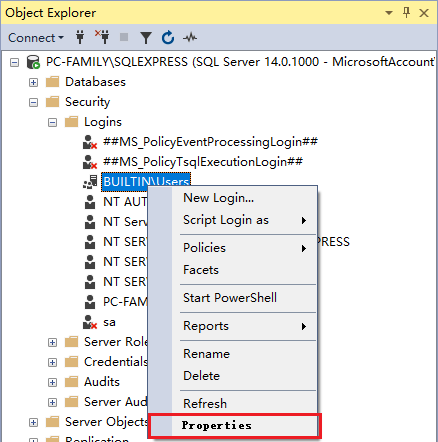Viewport: 438px width, 442px height.
Task: Click the Filter funnel icon
Action: coord(146,38)
